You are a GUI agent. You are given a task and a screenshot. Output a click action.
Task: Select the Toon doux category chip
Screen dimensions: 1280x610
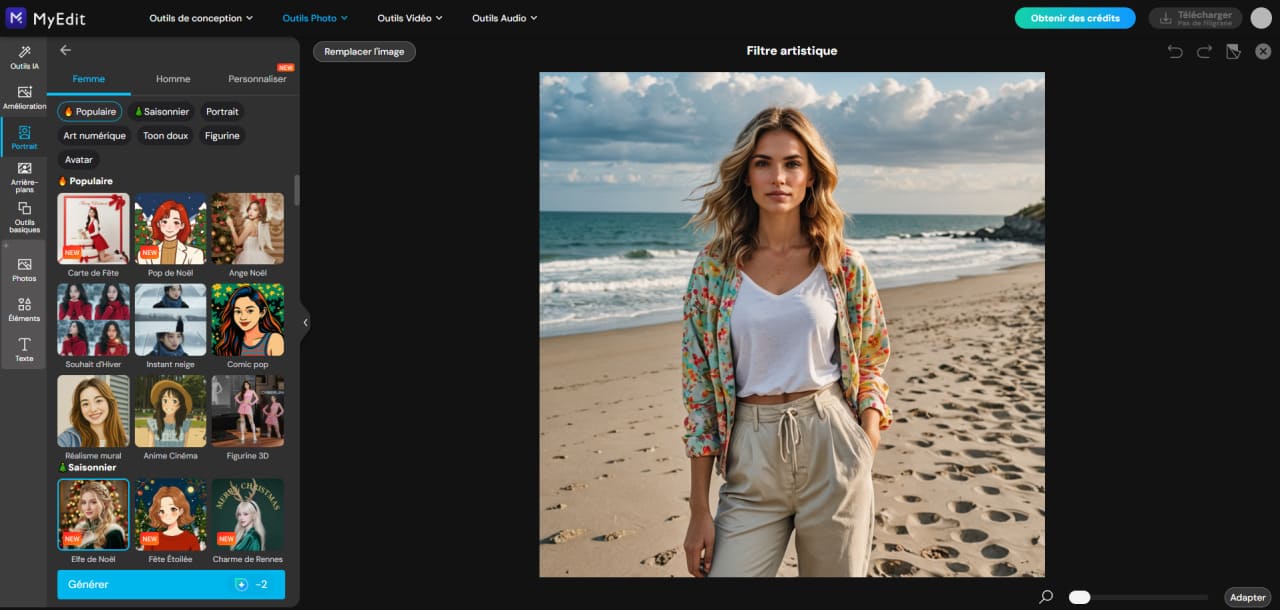click(x=166, y=136)
